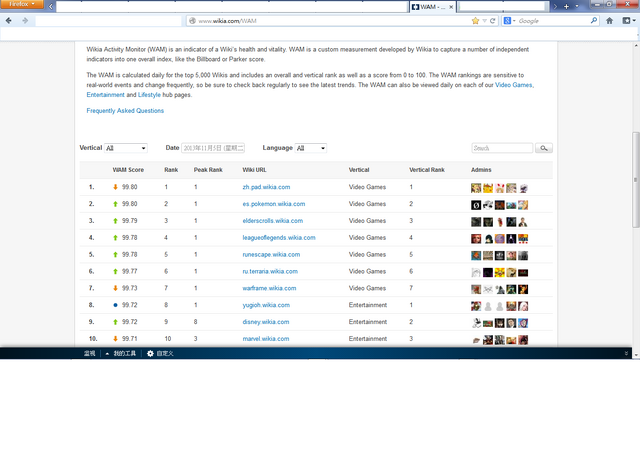Click the browser back arrow
The width and height of the screenshot is (640, 457).
point(9,21)
